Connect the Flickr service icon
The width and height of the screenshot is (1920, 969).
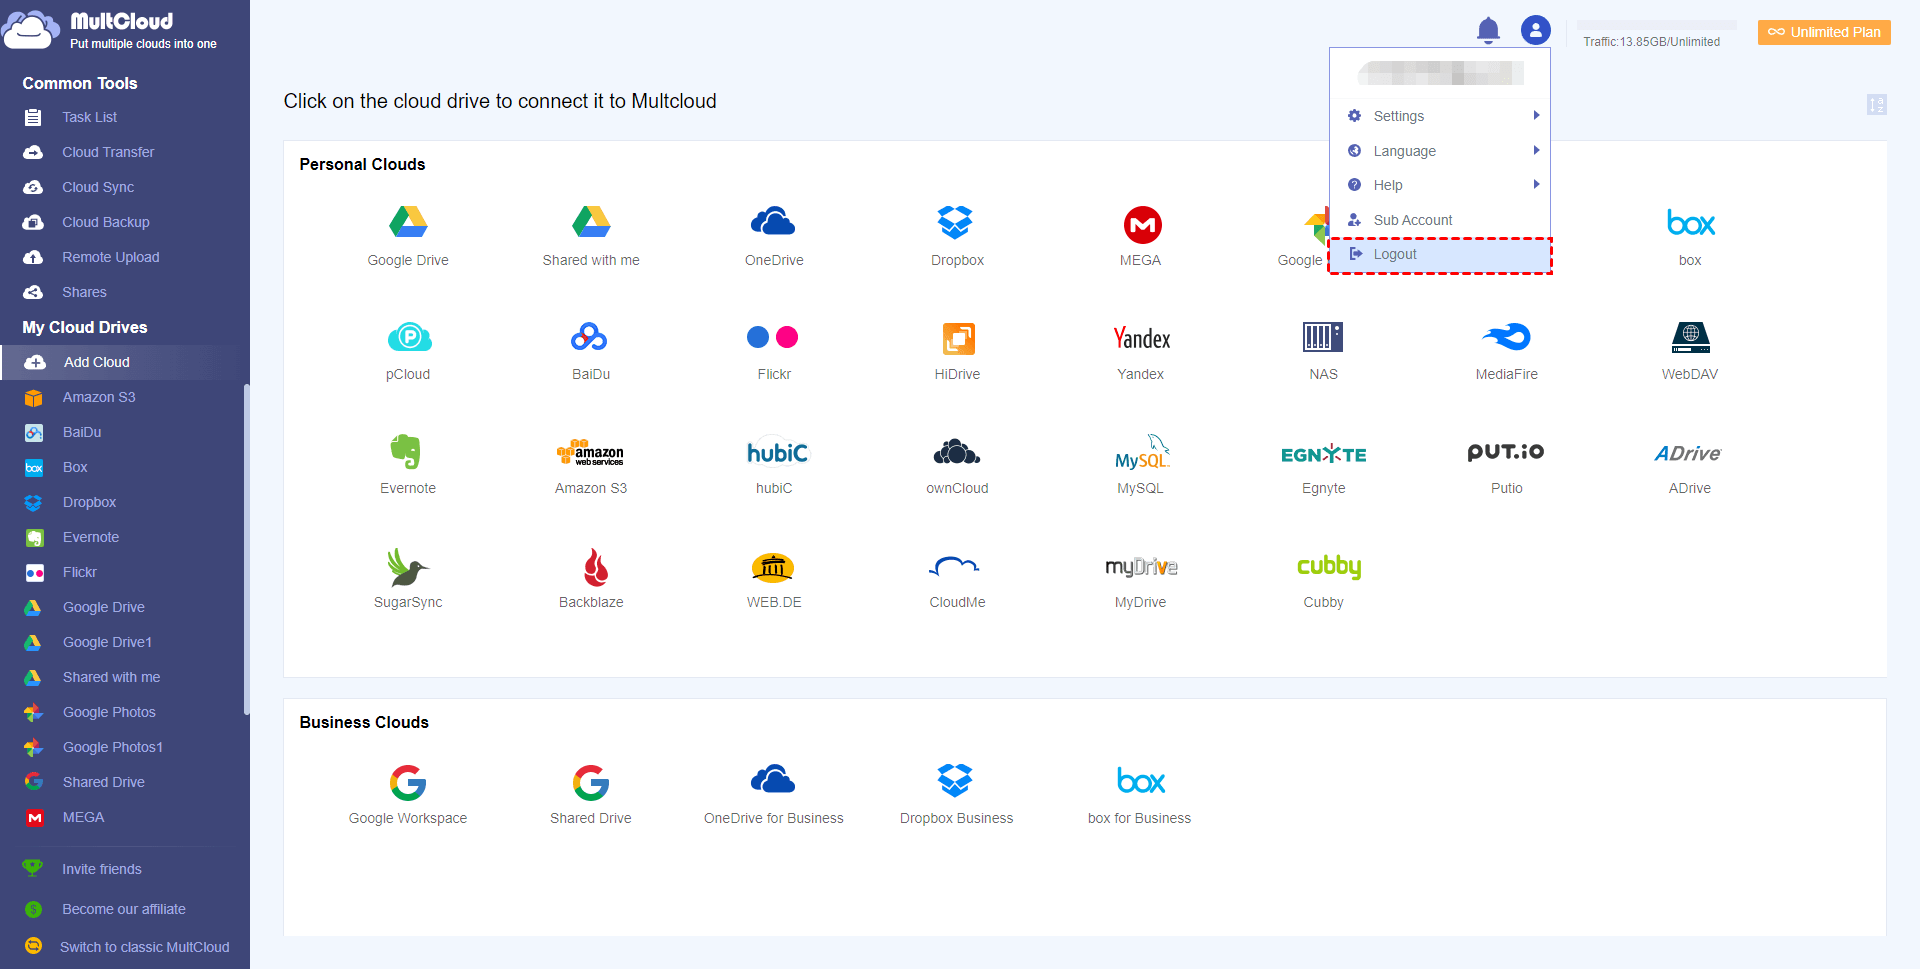(x=773, y=337)
